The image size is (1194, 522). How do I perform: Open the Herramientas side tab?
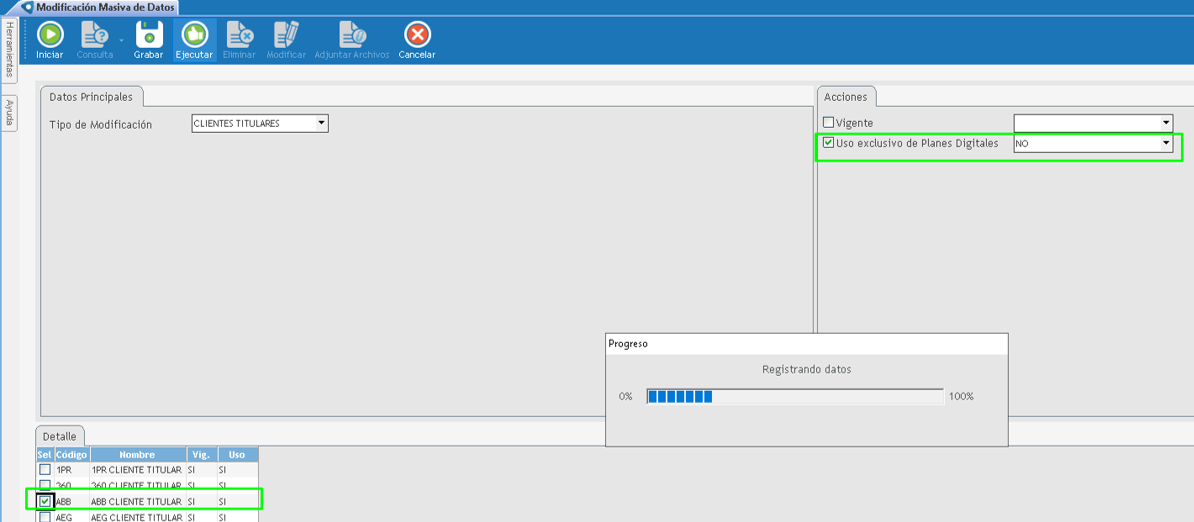click(x=9, y=49)
